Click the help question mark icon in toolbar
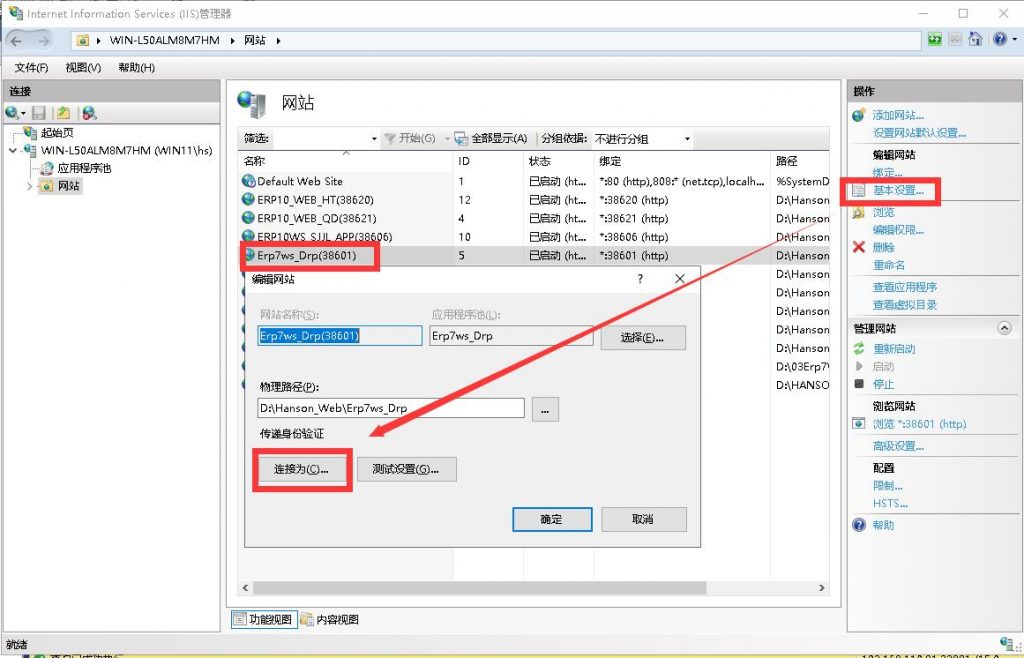Image resolution: width=1024 pixels, height=658 pixels. click(x=1000, y=40)
